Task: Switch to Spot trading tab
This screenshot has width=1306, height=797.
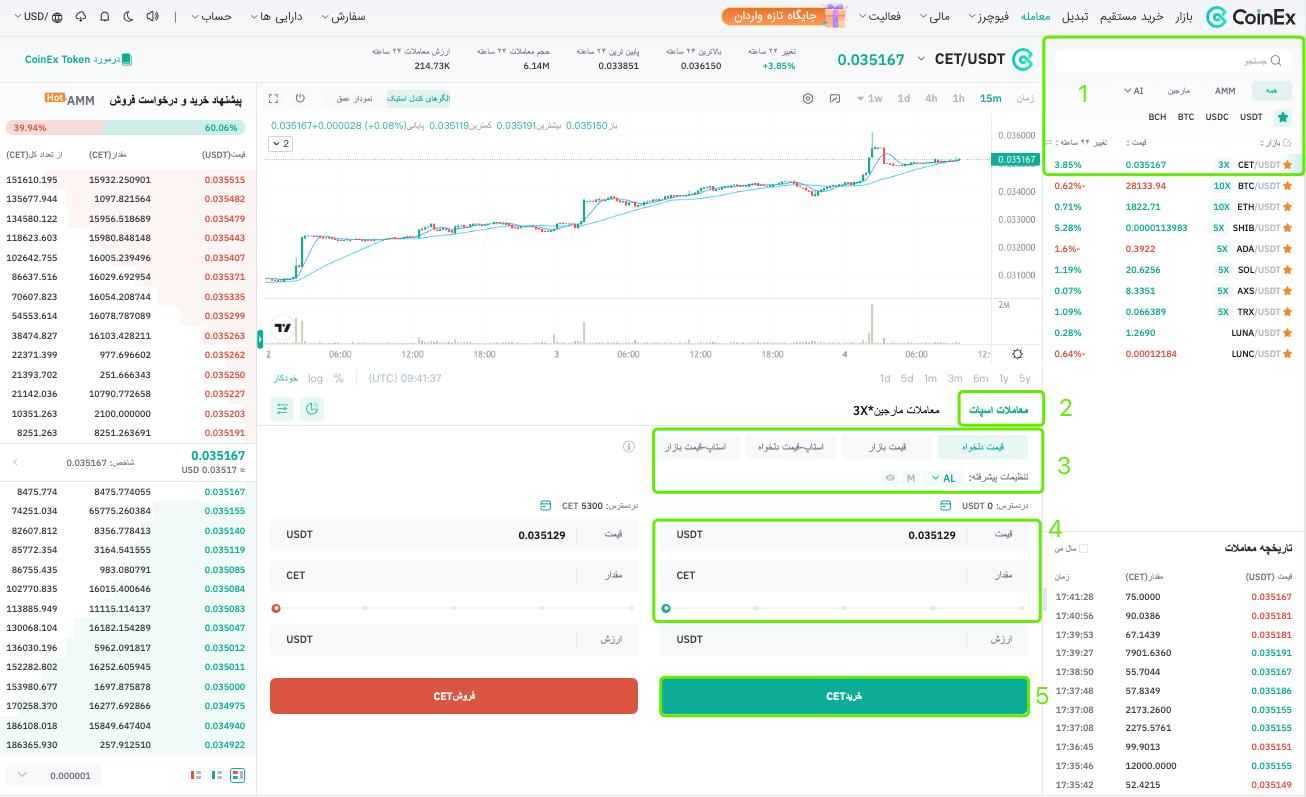Action: [x=1000, y=409]
